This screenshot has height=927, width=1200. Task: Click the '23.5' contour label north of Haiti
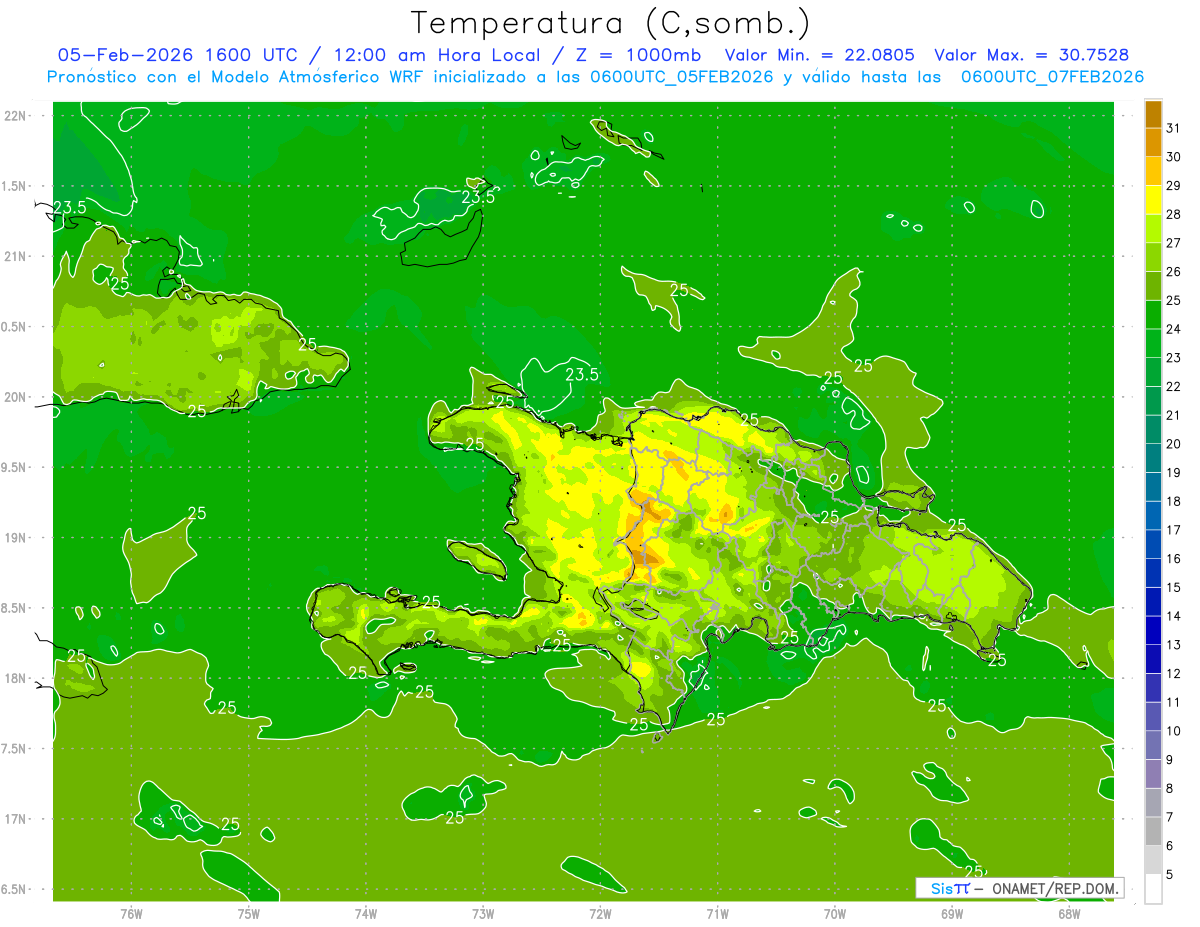pyautogui.click(x=582, y=375)
